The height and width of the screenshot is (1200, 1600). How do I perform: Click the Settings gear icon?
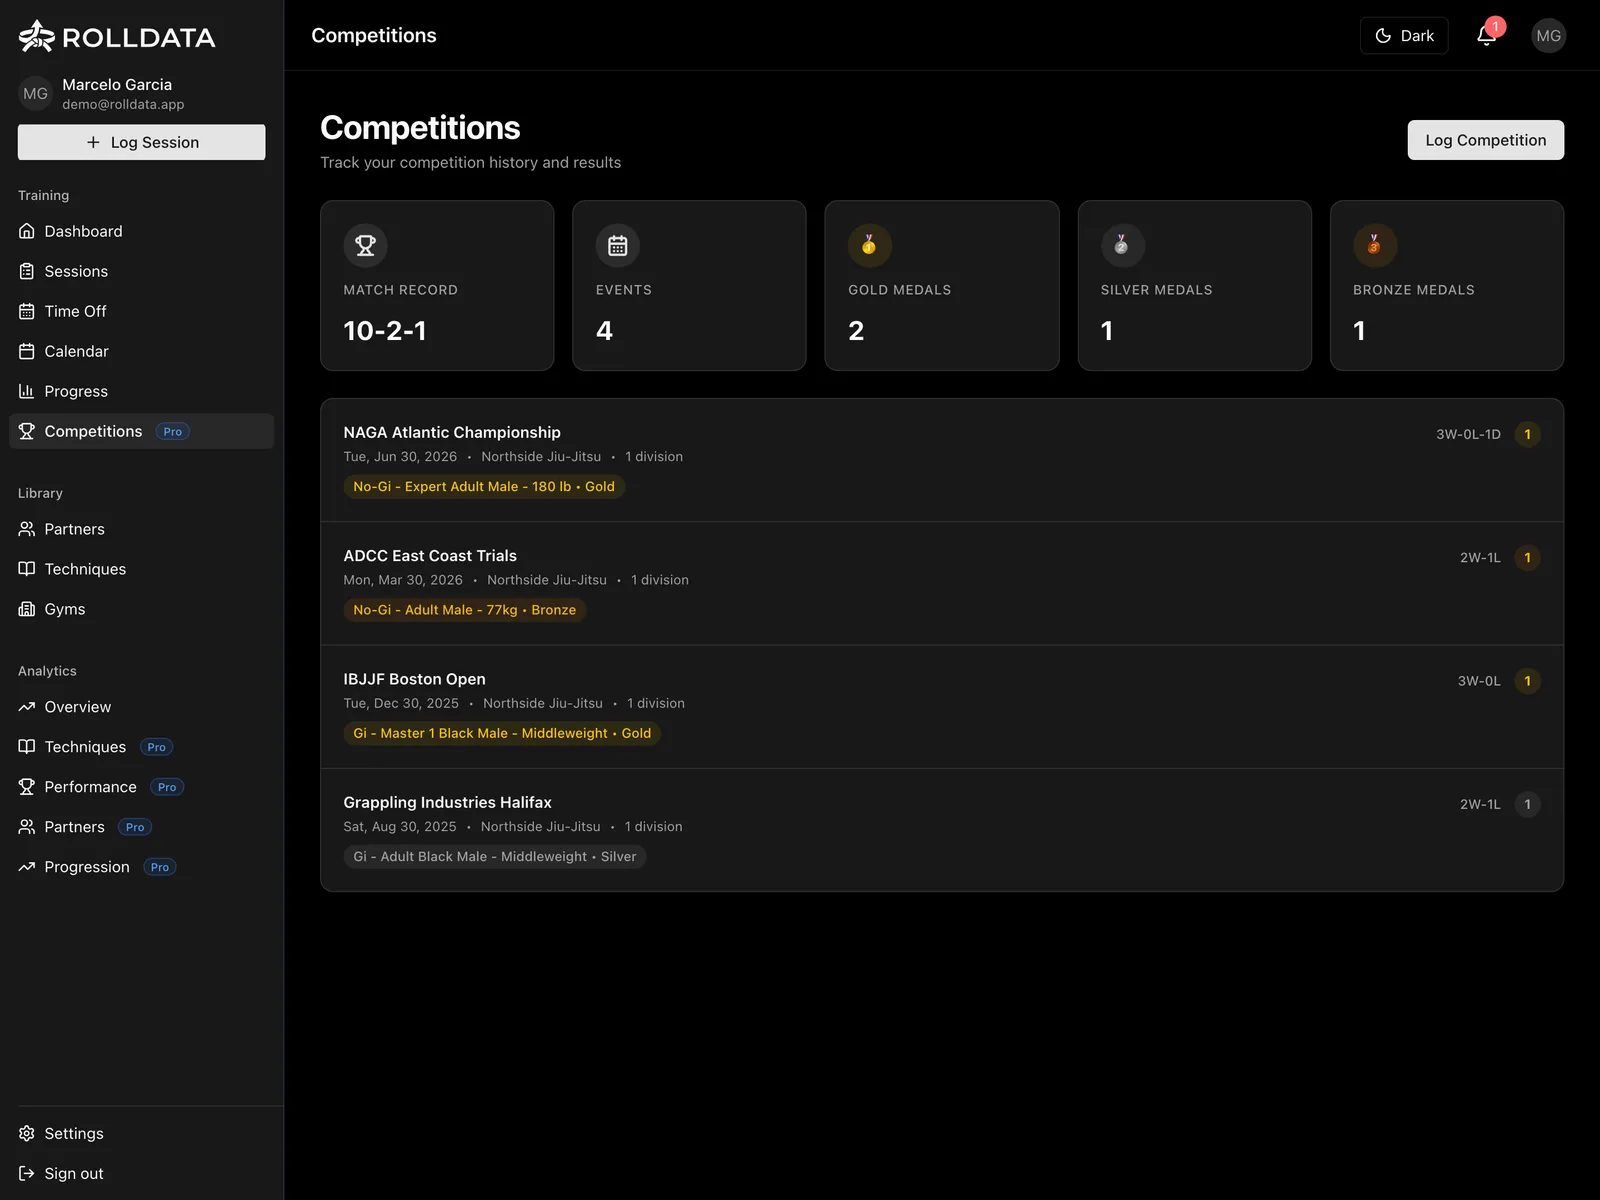(27, 1133)
